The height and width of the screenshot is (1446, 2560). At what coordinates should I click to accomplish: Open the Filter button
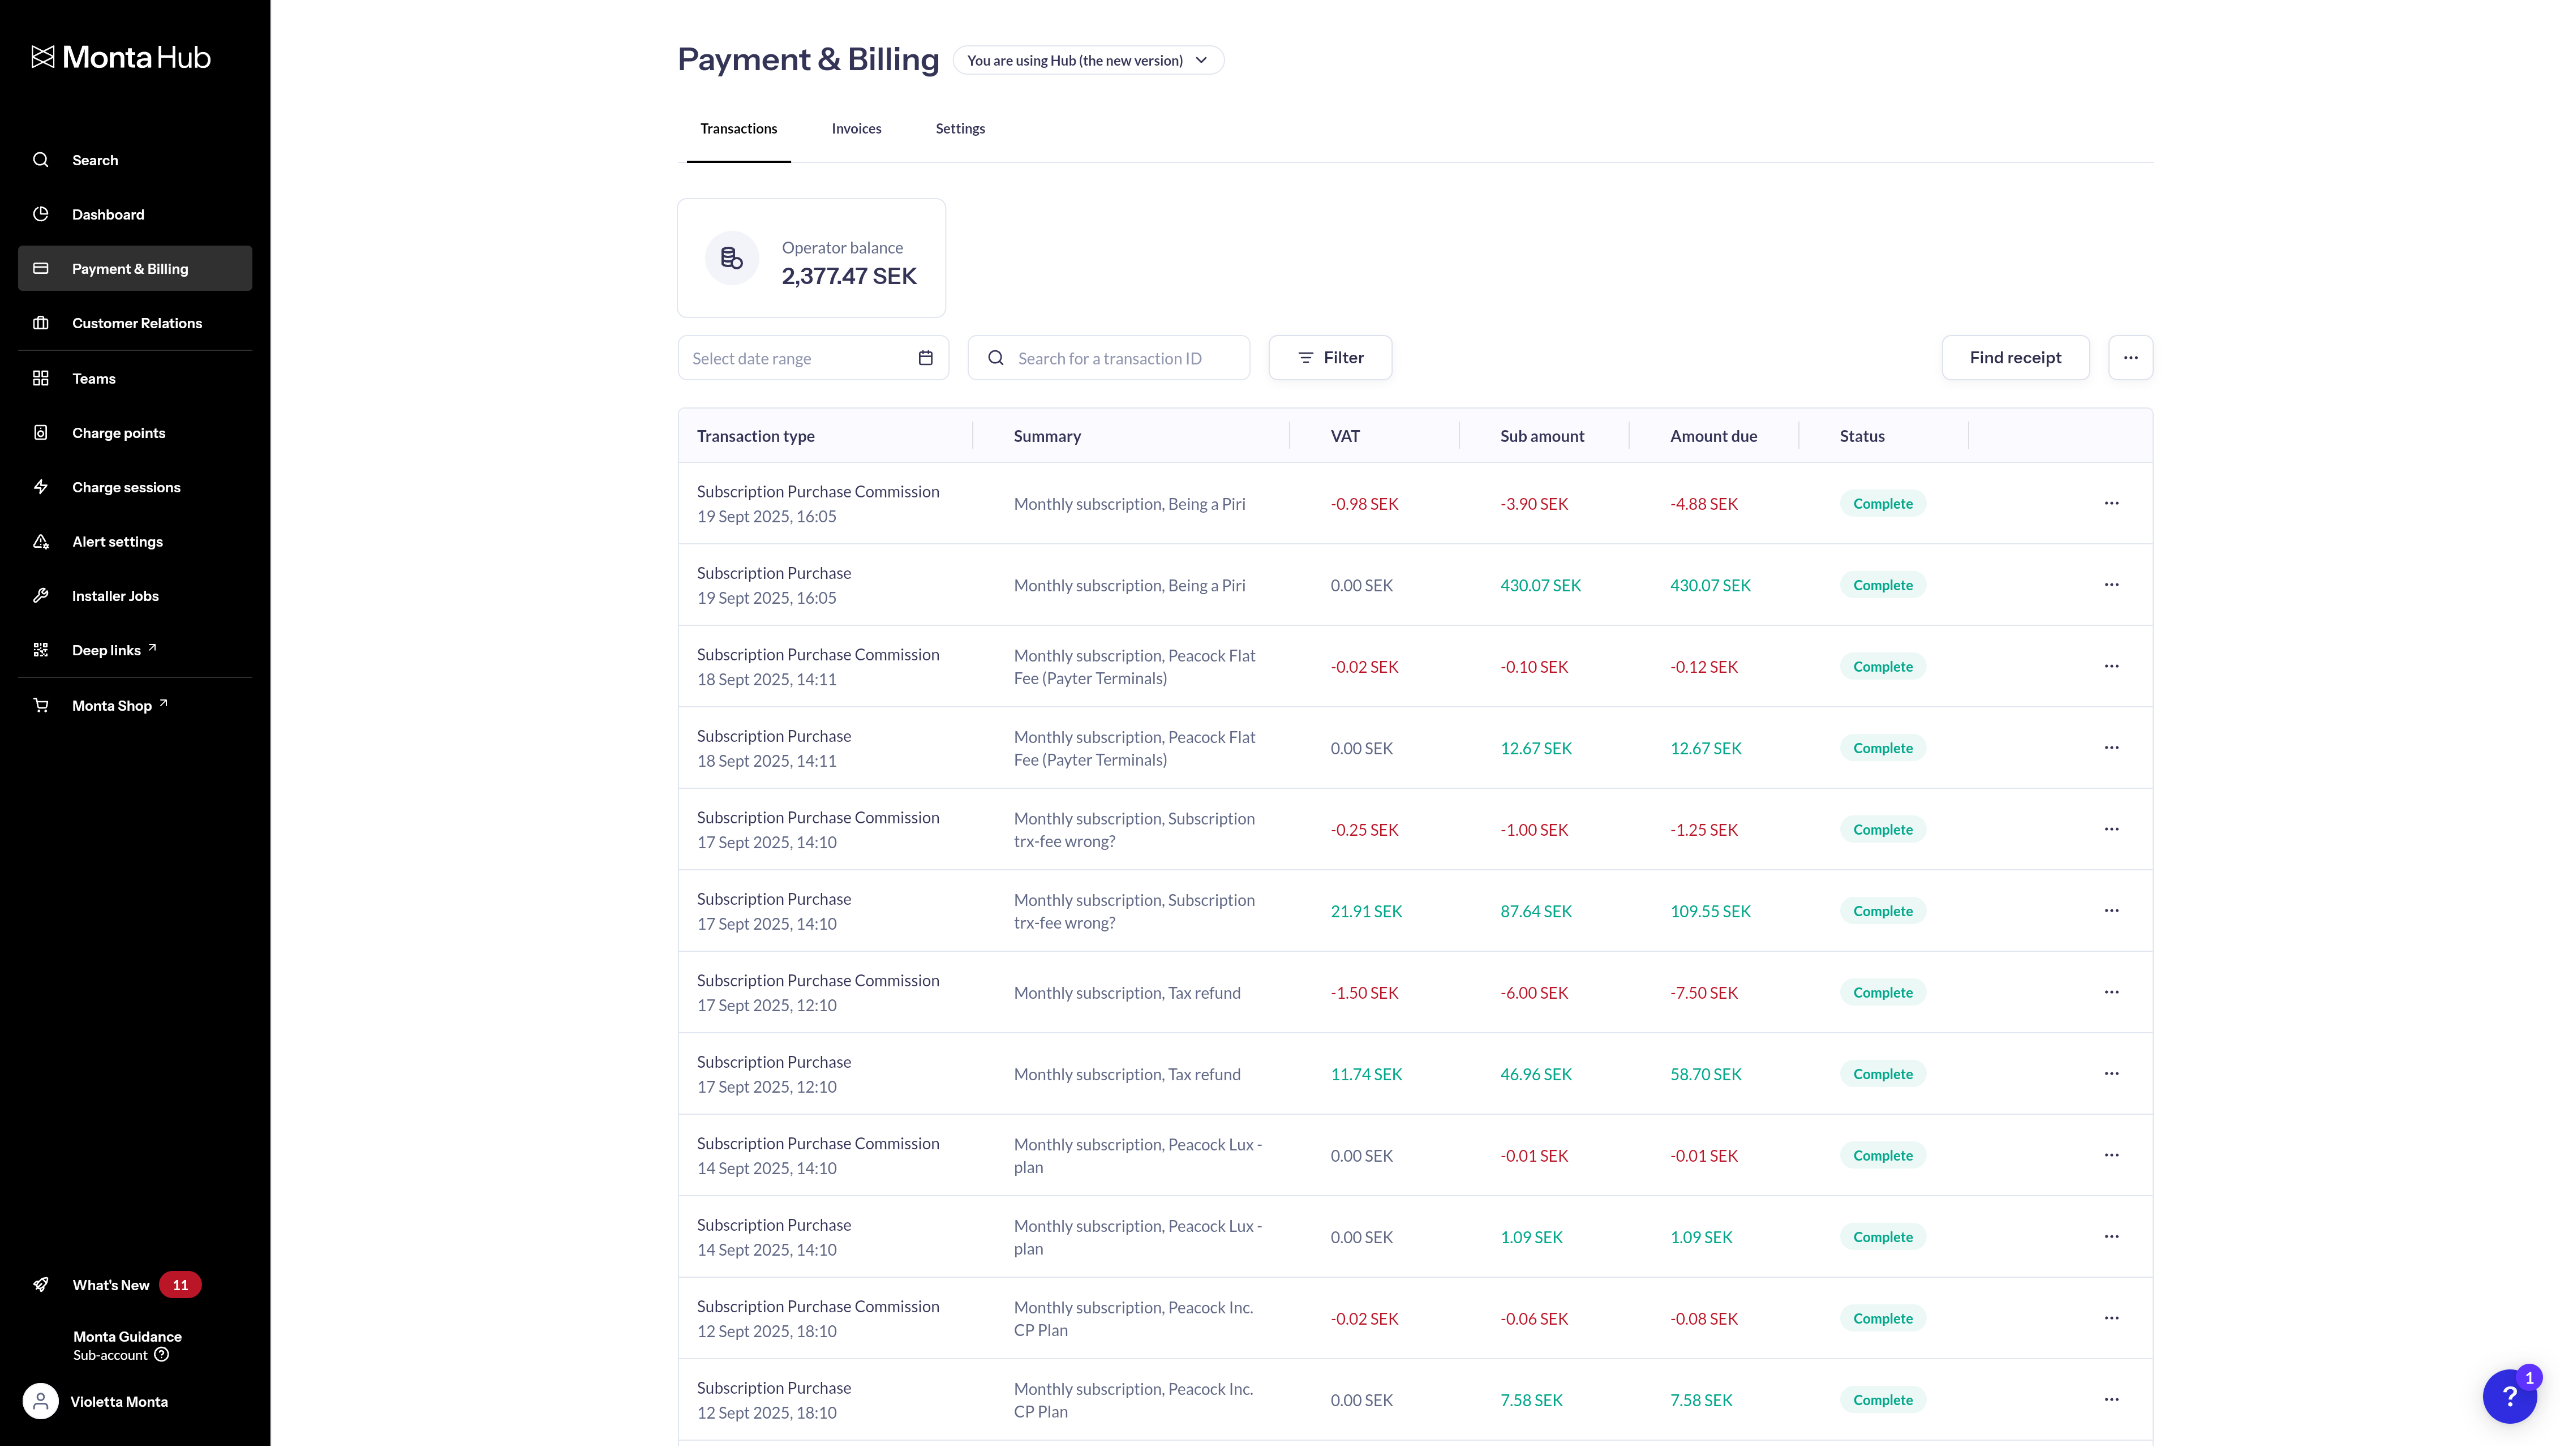pos(1330,358)
